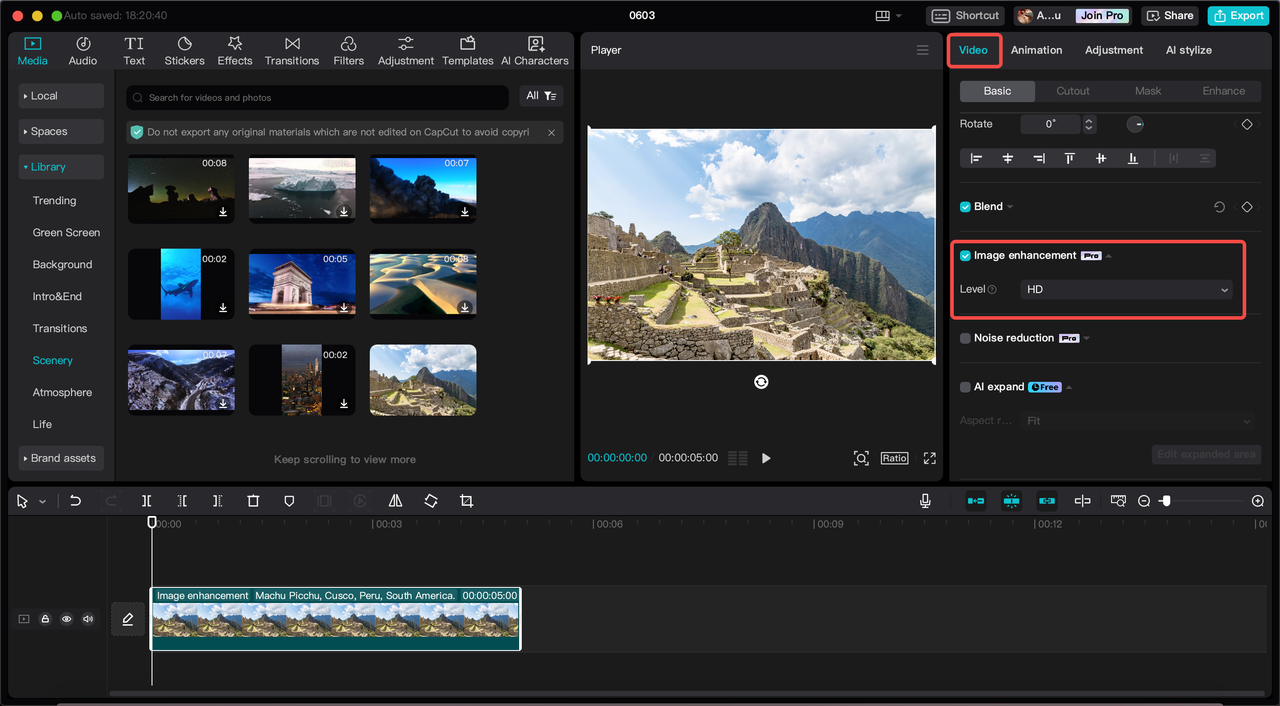Open the AI Characters panel
Screen dimensions: 1280x706
point(535,51)
